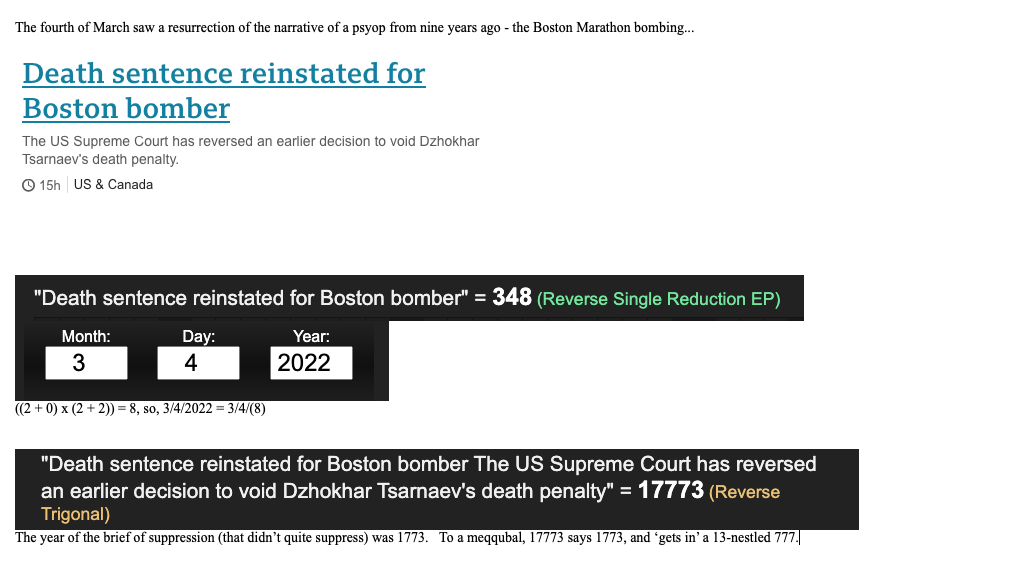This screenshot has width=1017, height=571.
Task: Click the date calculation line ending '3/4/(8)'
Action: click(141, 408)
